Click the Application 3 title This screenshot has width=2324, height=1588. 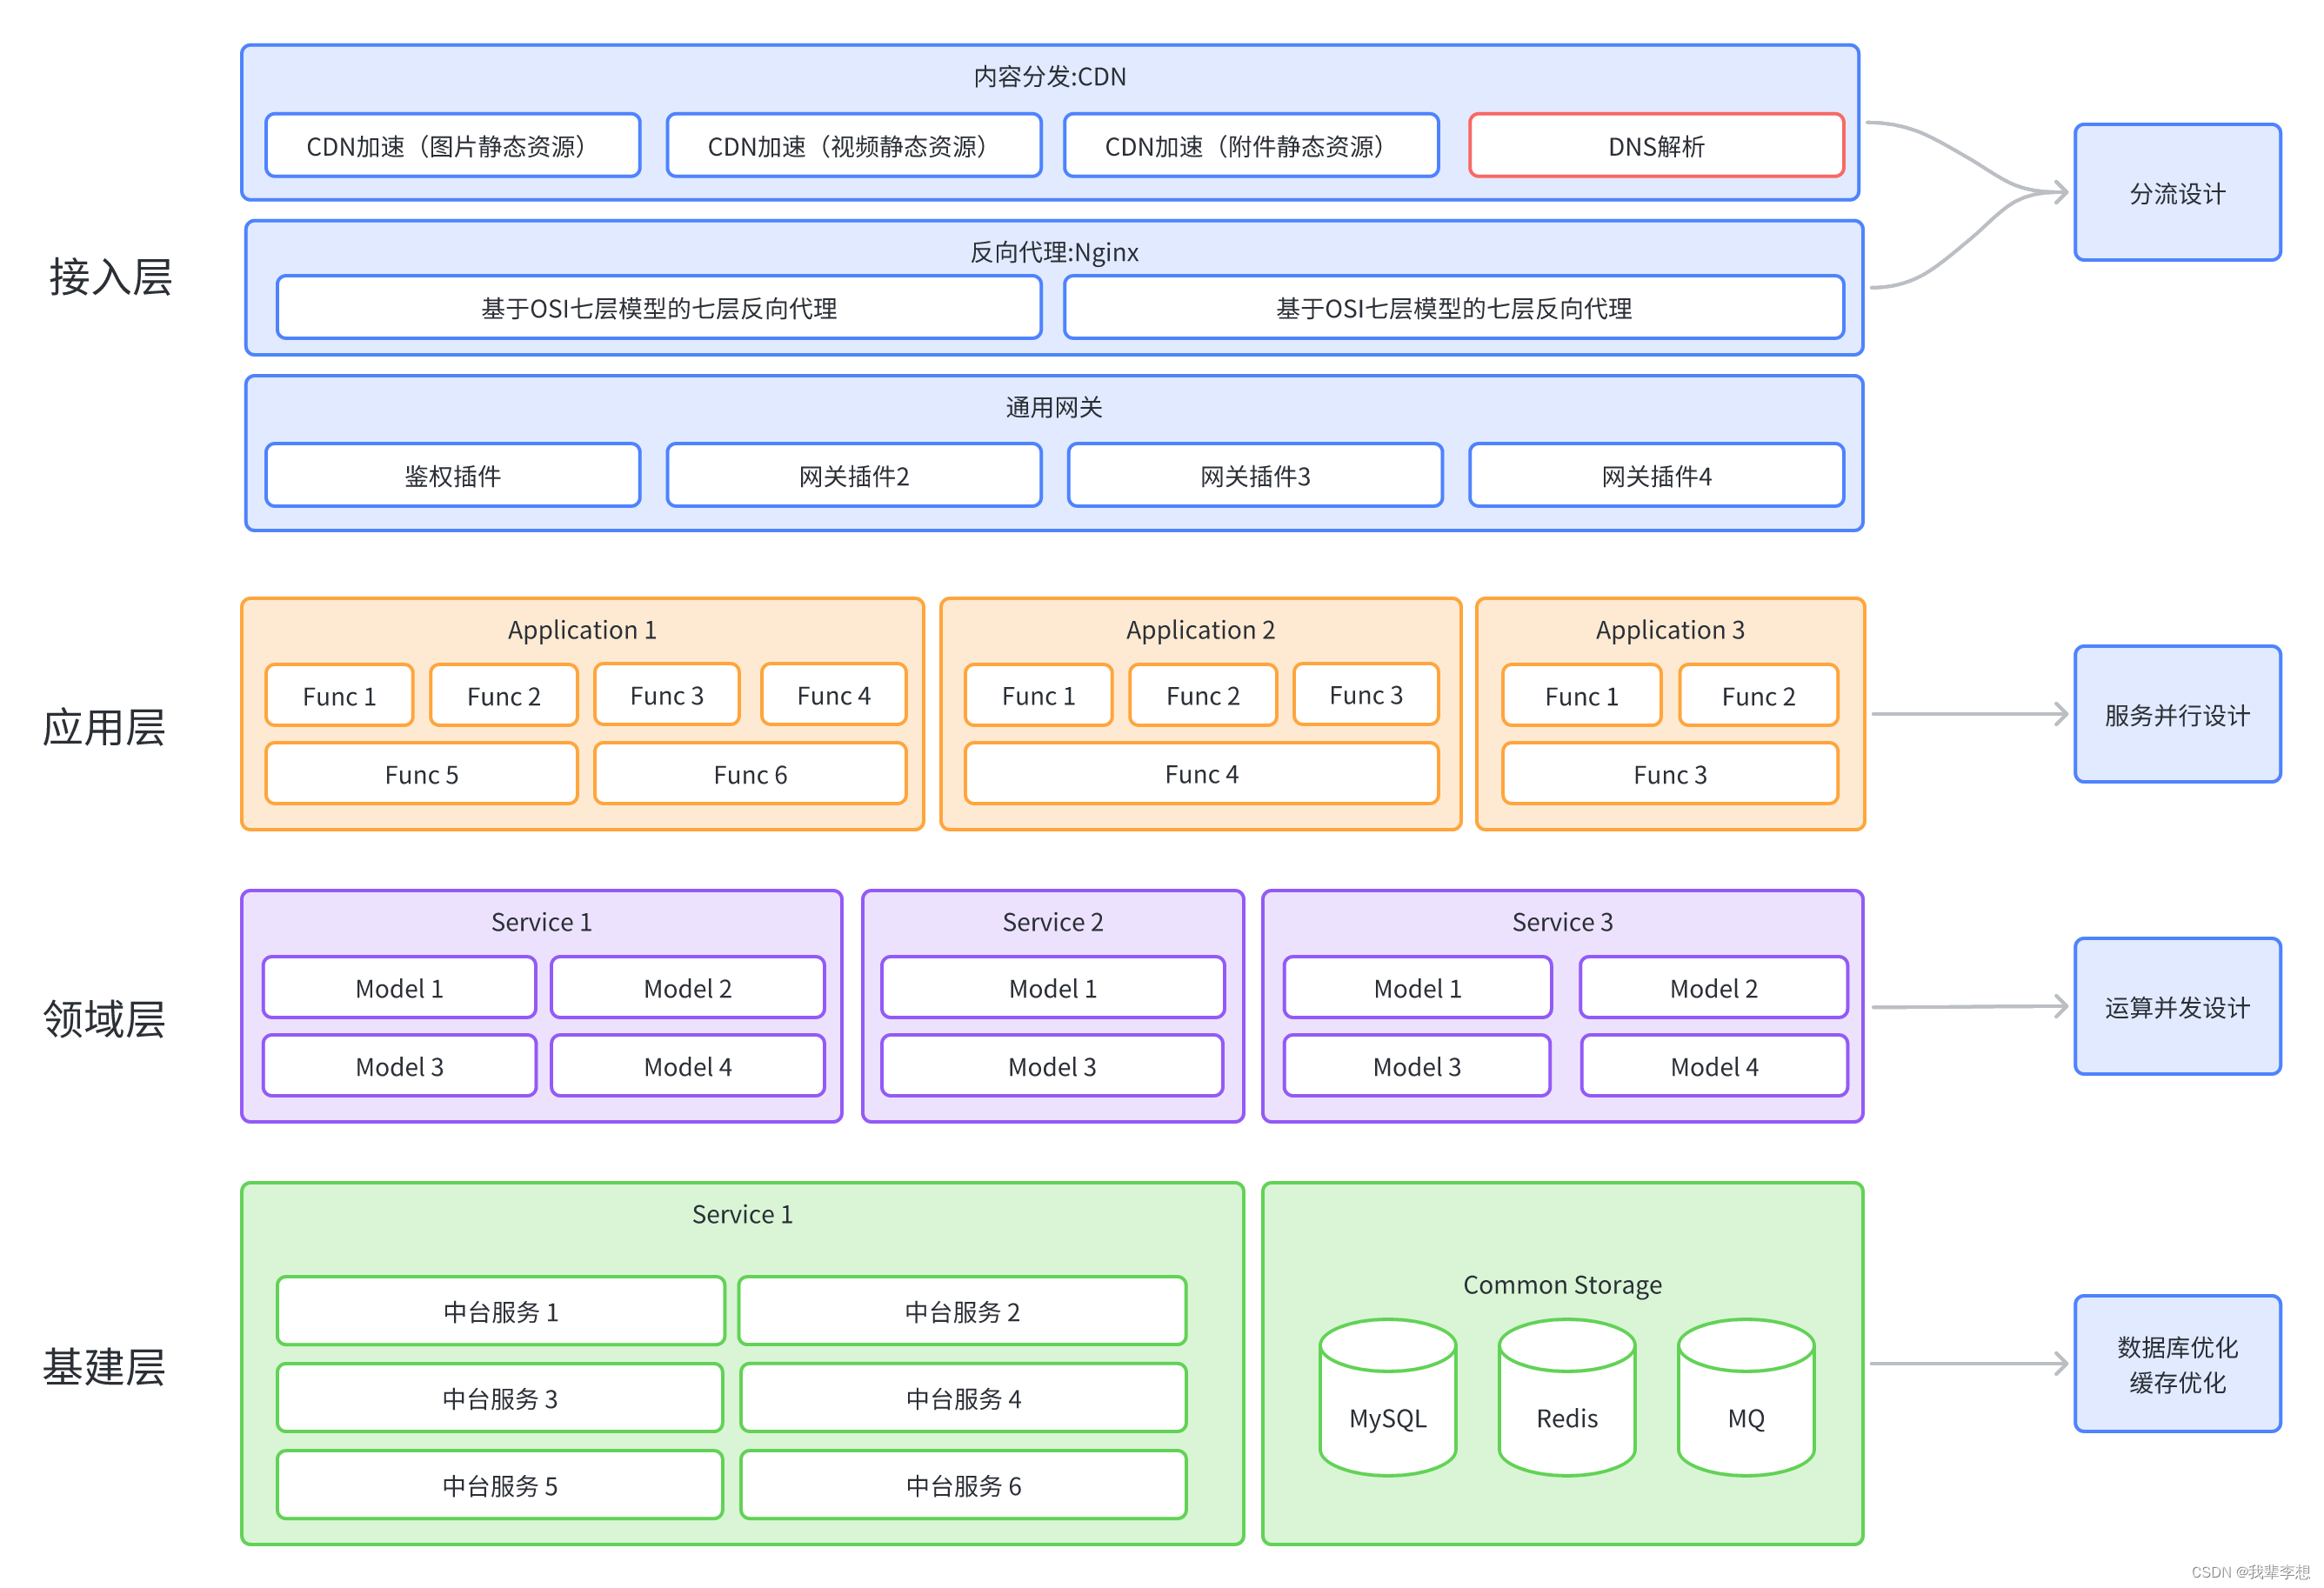1670,630
